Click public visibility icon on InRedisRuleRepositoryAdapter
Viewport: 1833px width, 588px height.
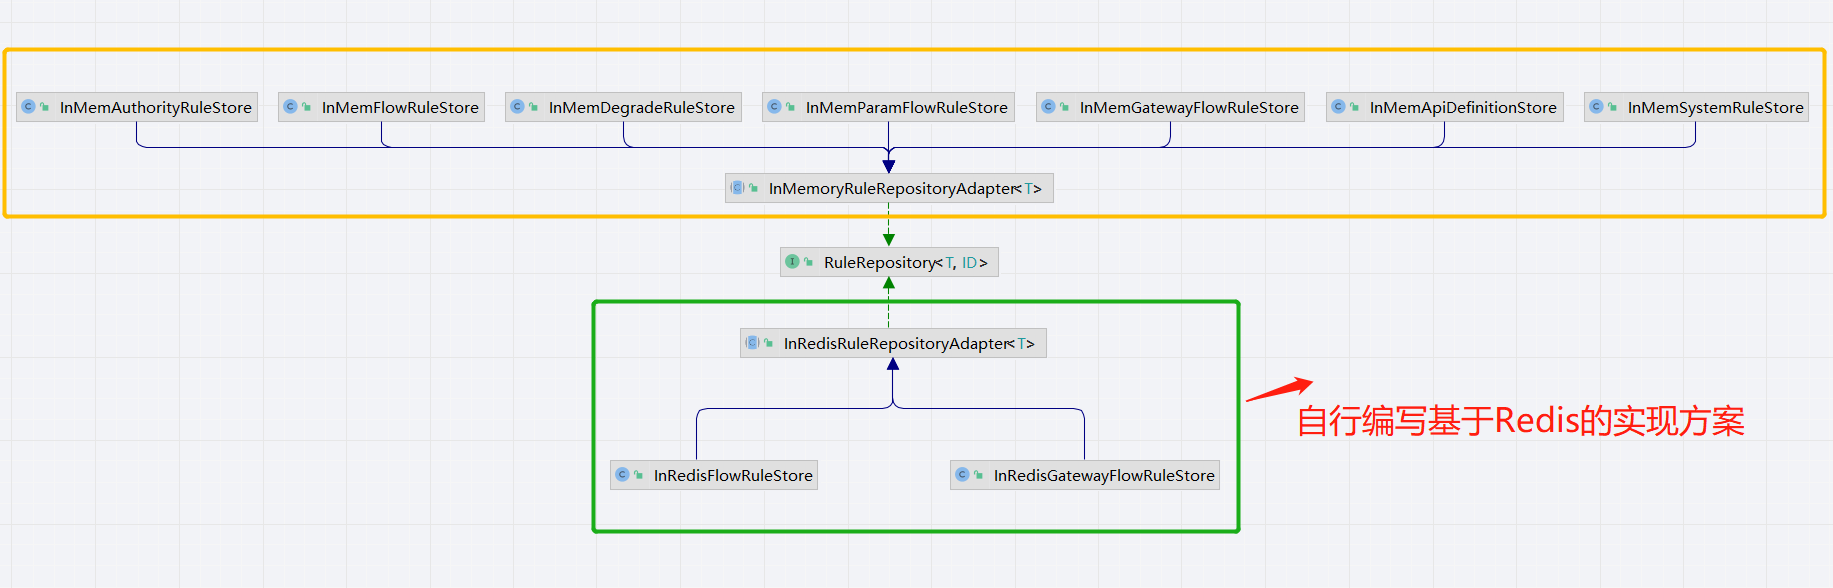coord(768,343)
